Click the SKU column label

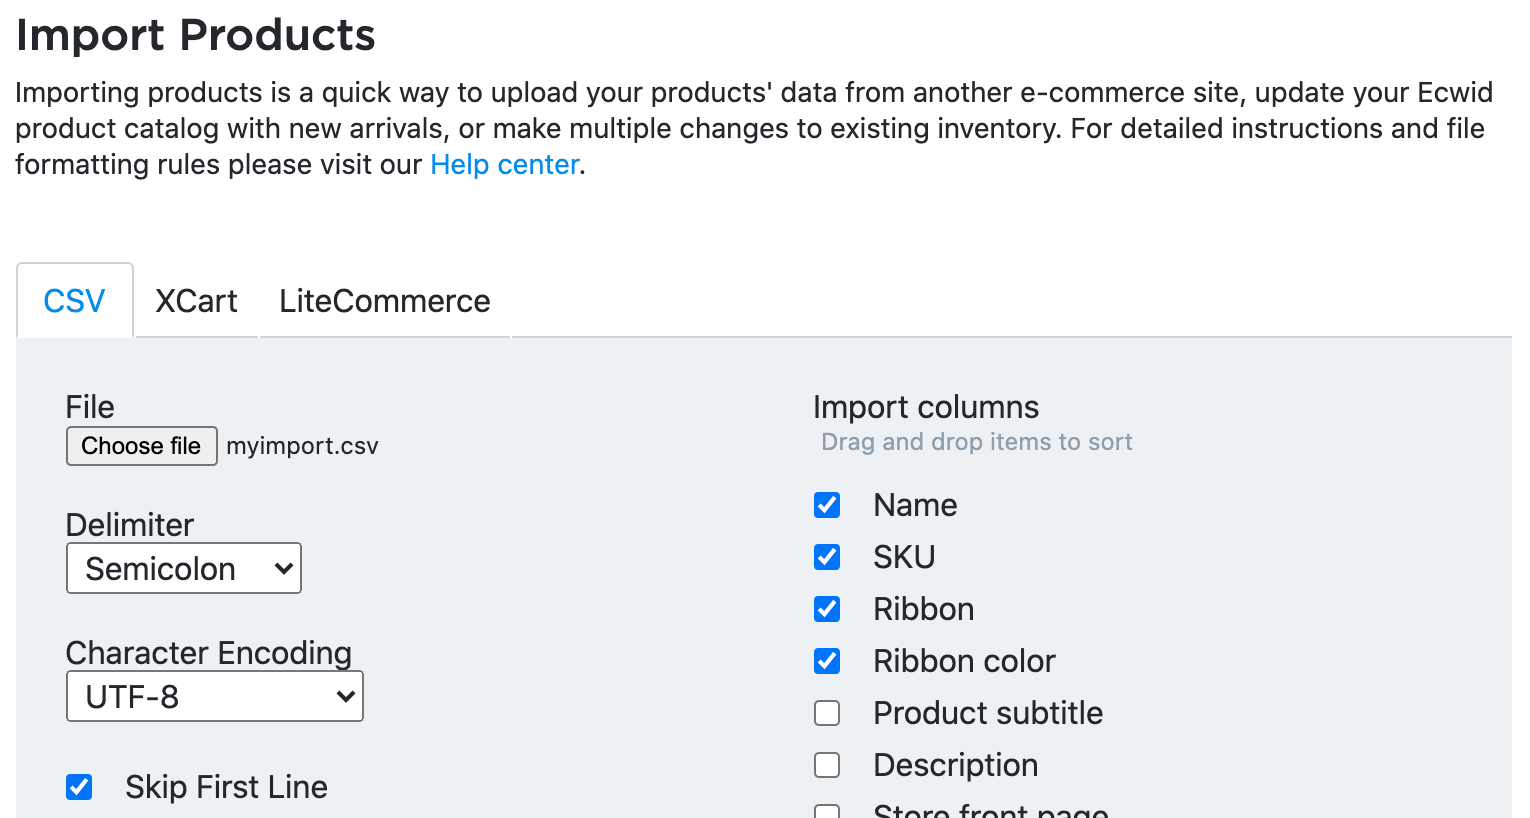(904, 557)
